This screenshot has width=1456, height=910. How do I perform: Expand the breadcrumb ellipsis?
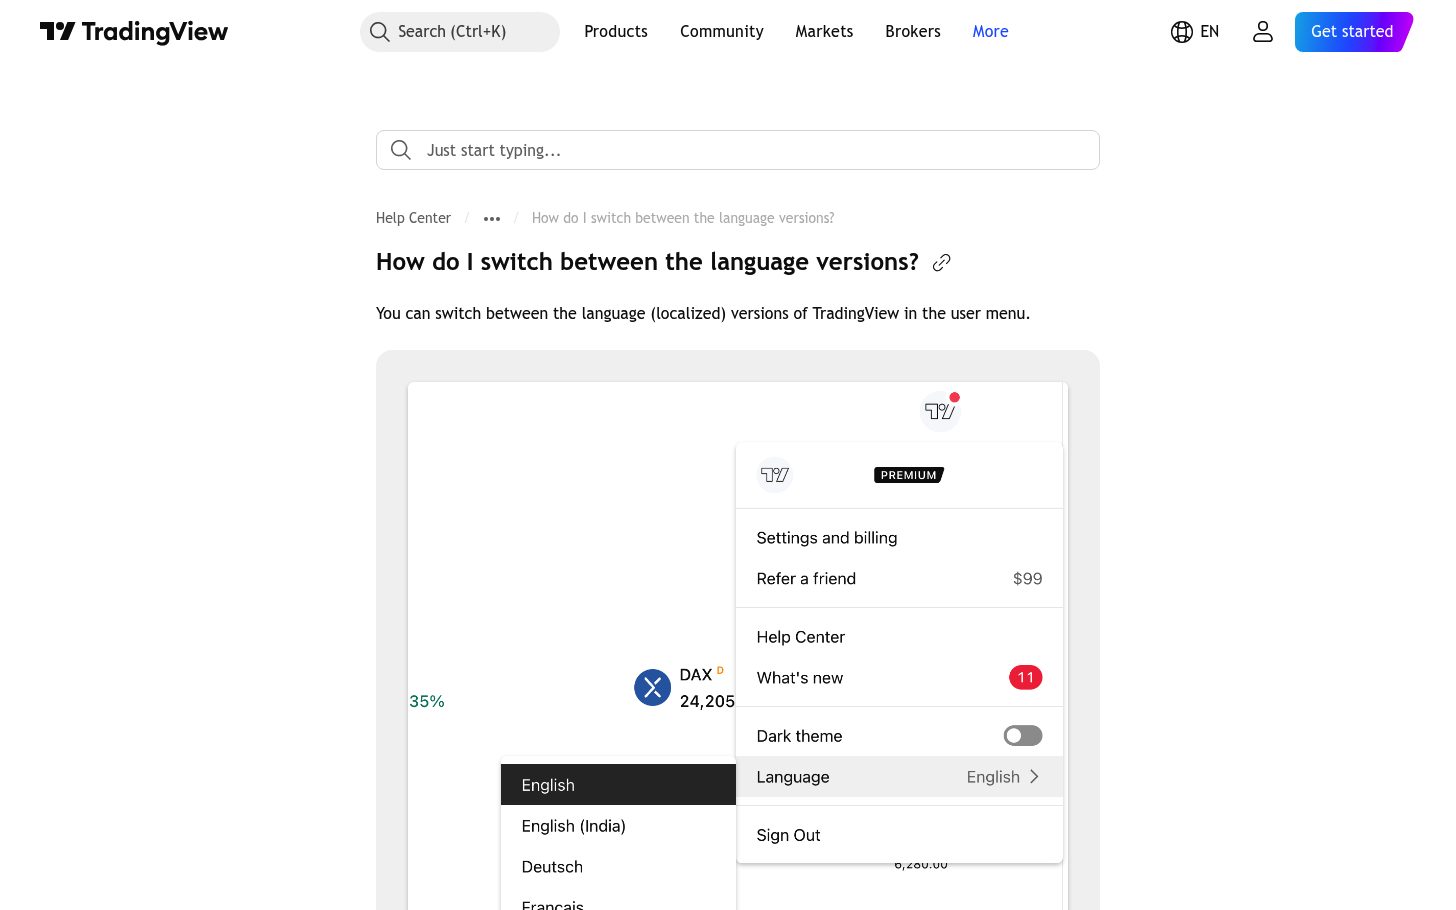492,218
